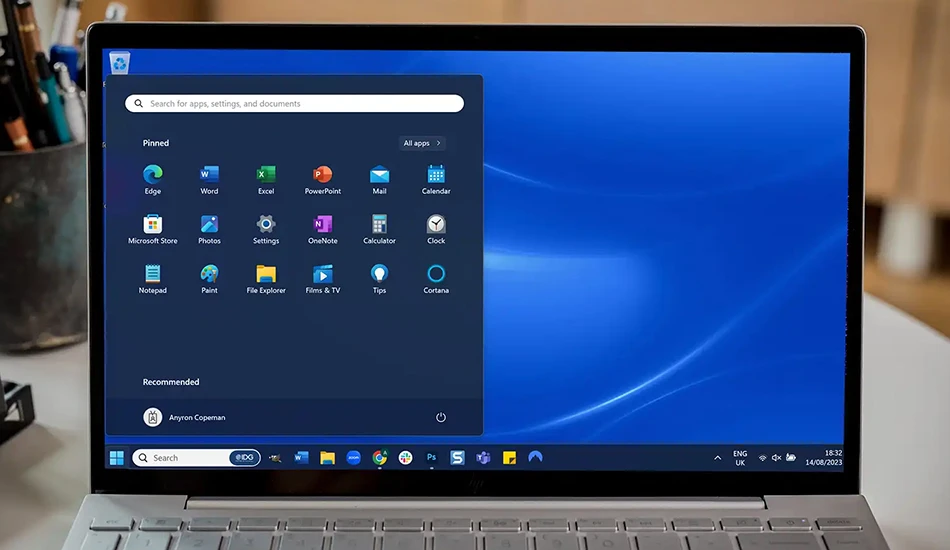Open the Clock app
The width and height of the screenshot is (950, 550).
(x=436, y=229)
